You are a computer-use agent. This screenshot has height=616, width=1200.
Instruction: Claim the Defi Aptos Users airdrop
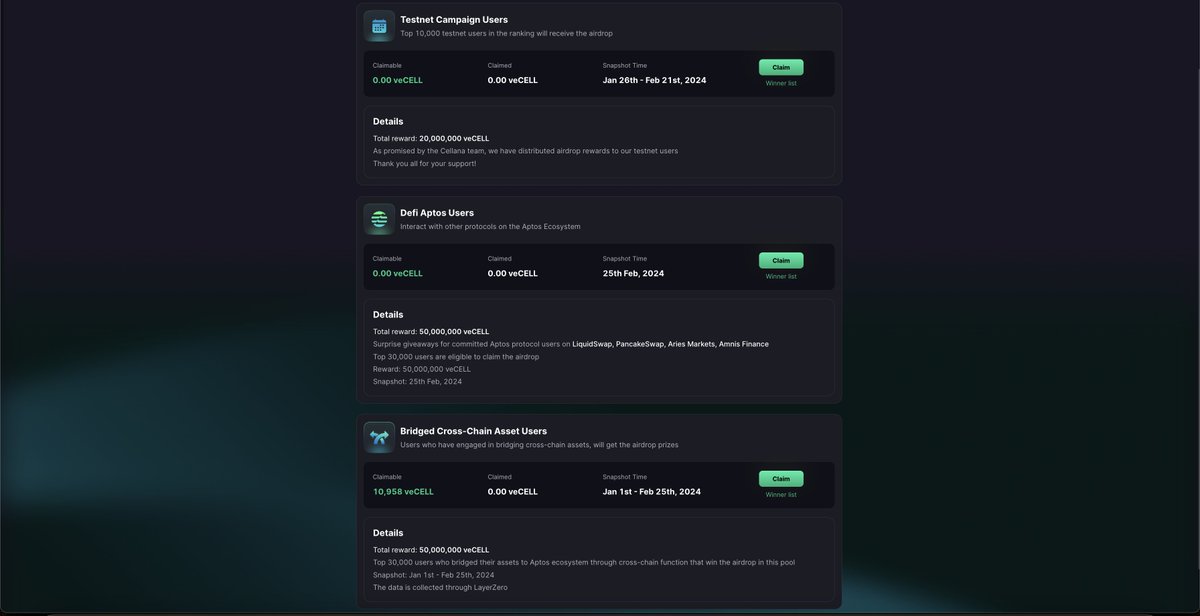point(781,260)
